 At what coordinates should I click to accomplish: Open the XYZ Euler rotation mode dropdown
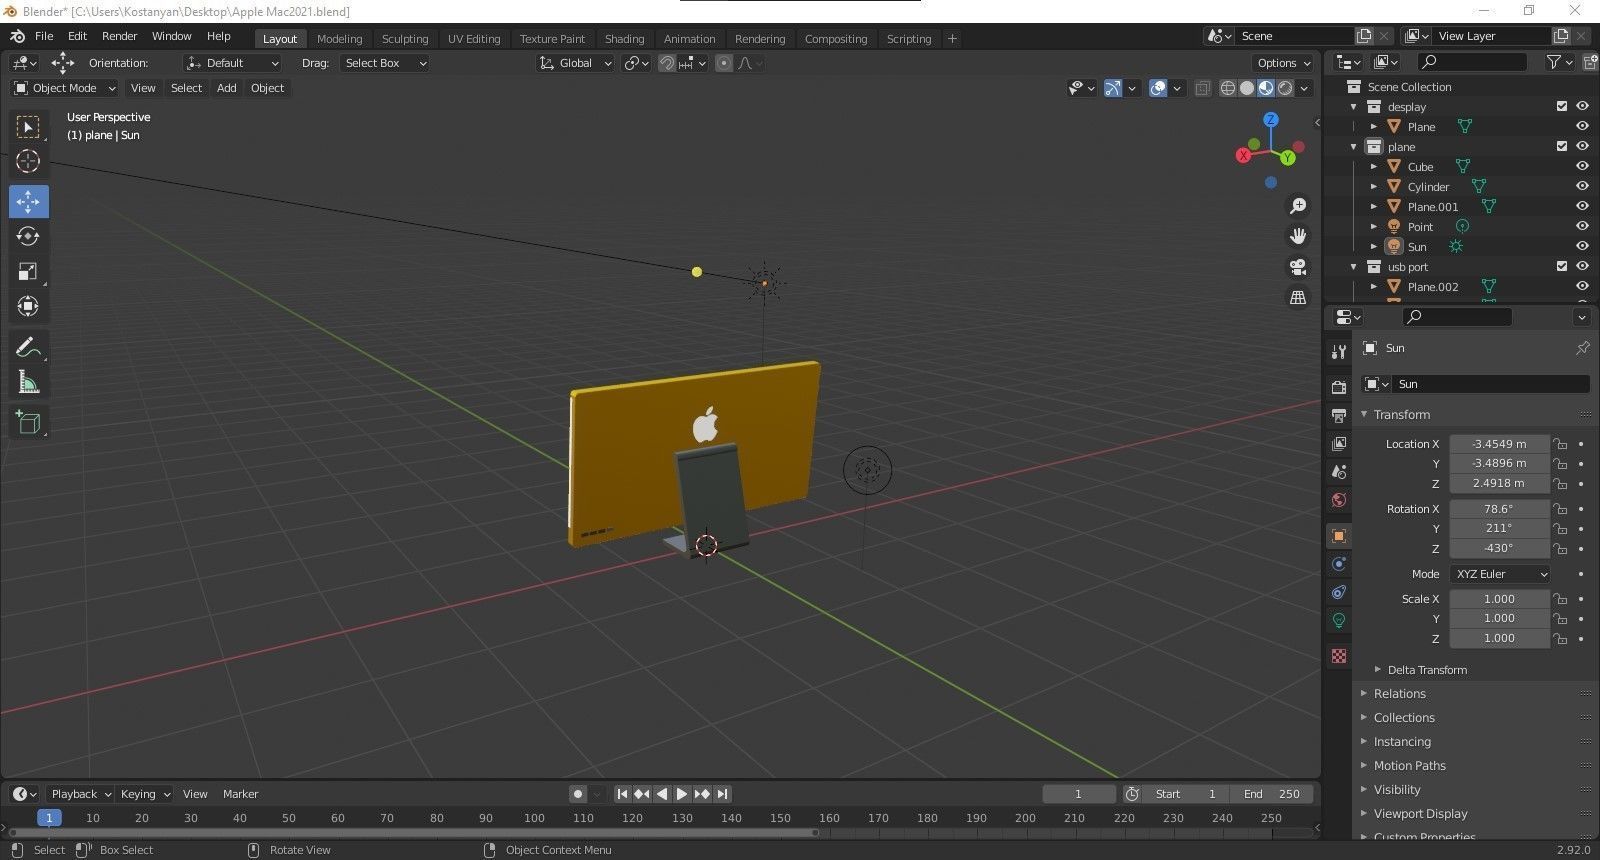click(1500, 574)
